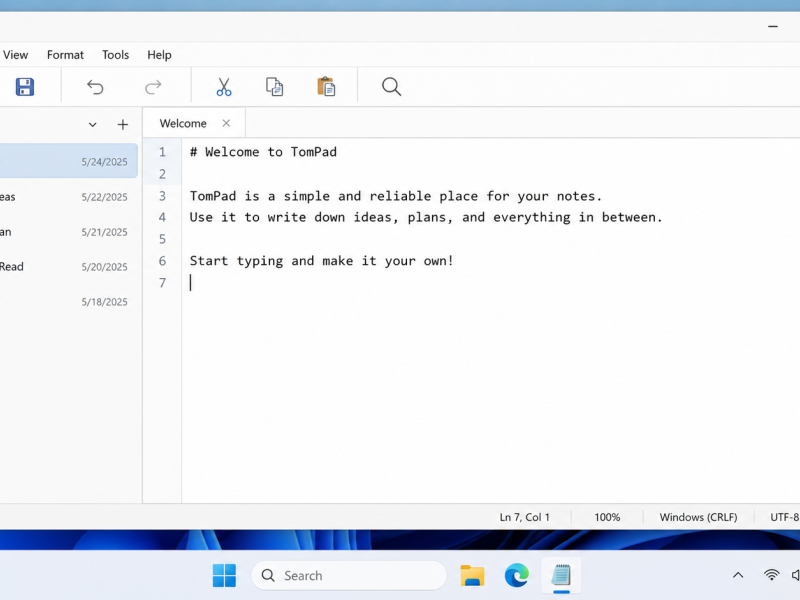Click the UTF-8 encoding indicator

click(785, 517)
